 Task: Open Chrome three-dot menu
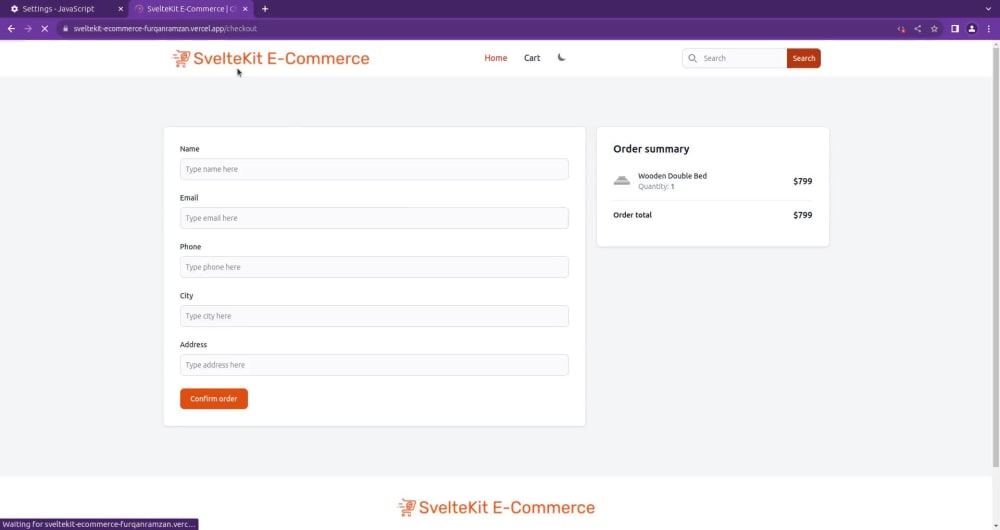[989, 29]
